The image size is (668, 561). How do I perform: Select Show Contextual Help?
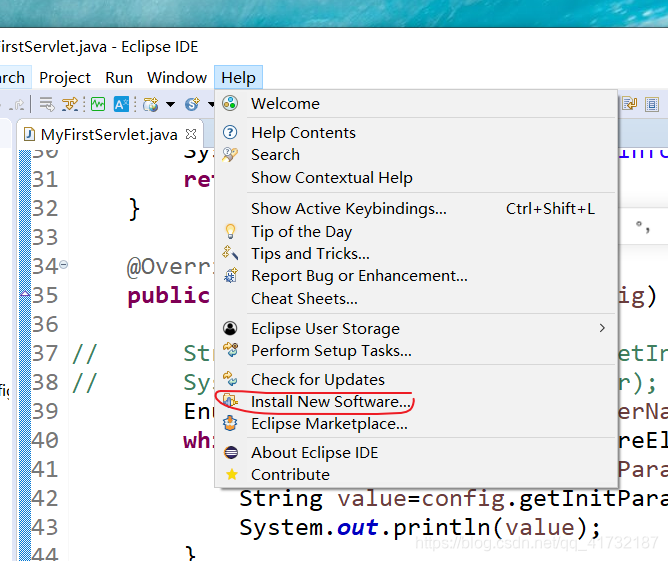(415, 178)
